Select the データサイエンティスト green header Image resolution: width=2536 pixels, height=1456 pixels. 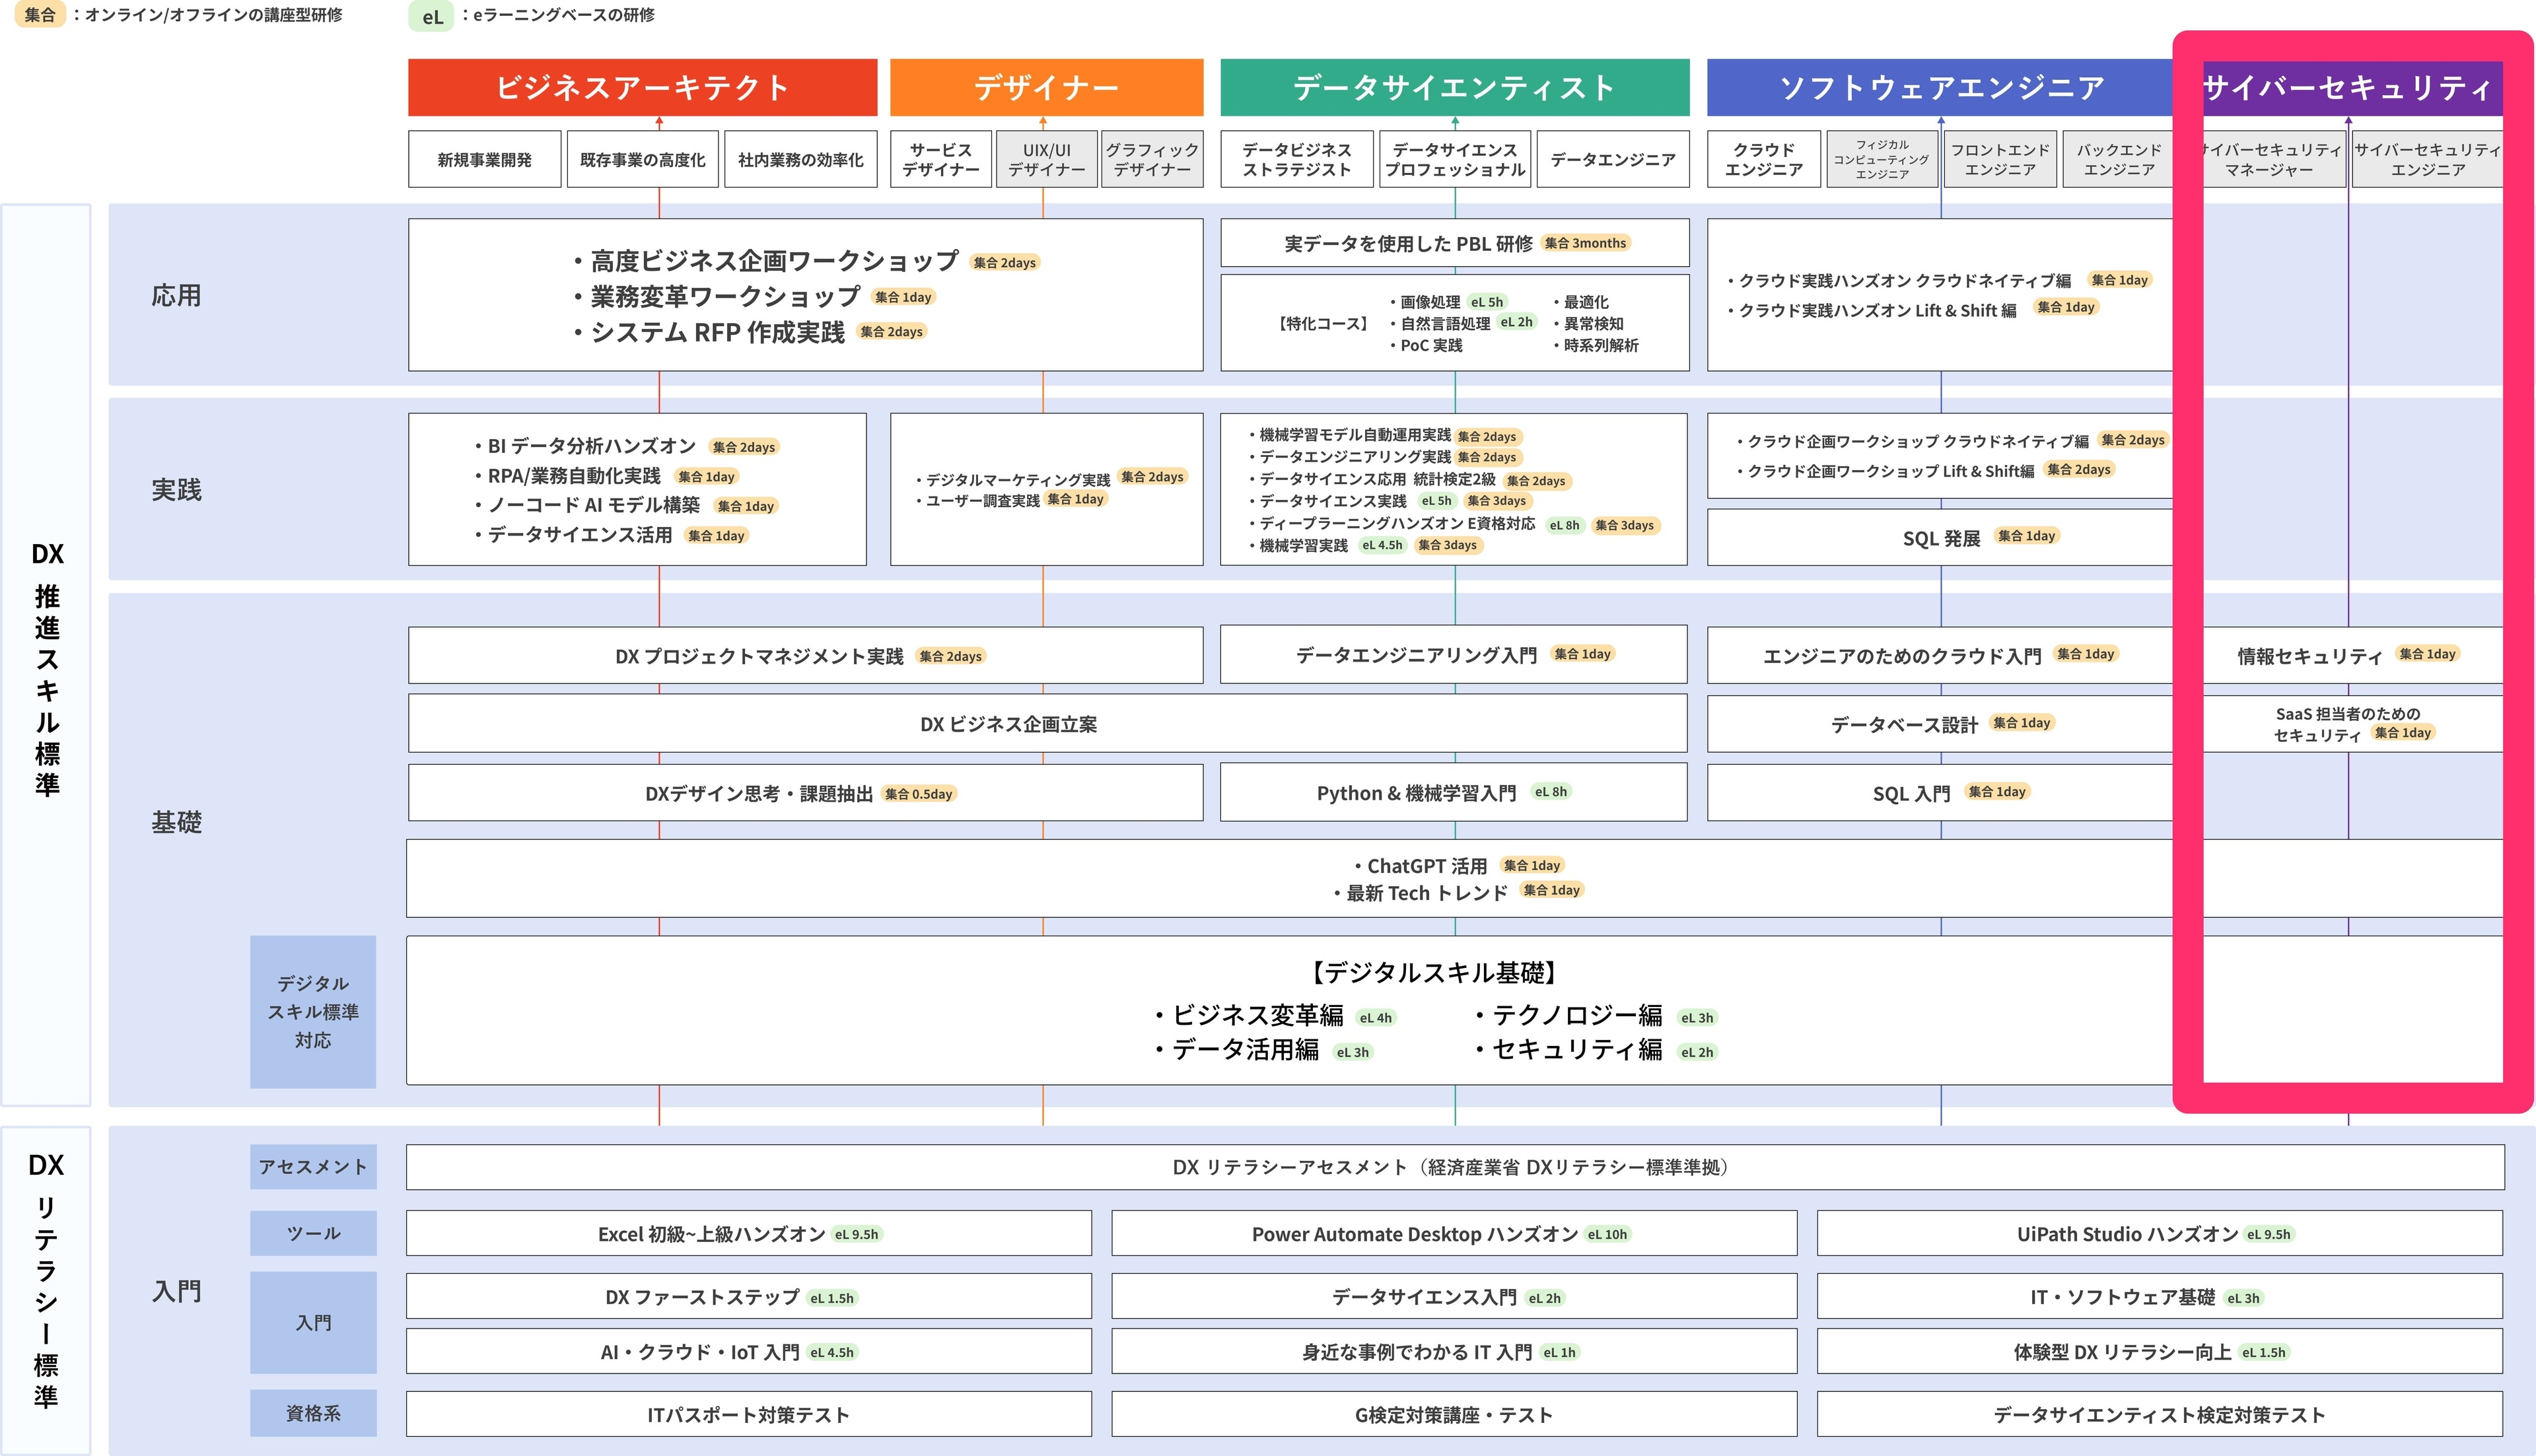[x=1454, y=88]
